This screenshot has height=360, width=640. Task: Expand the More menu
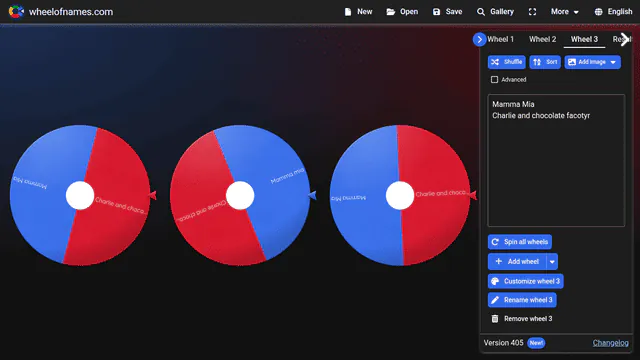564,12
